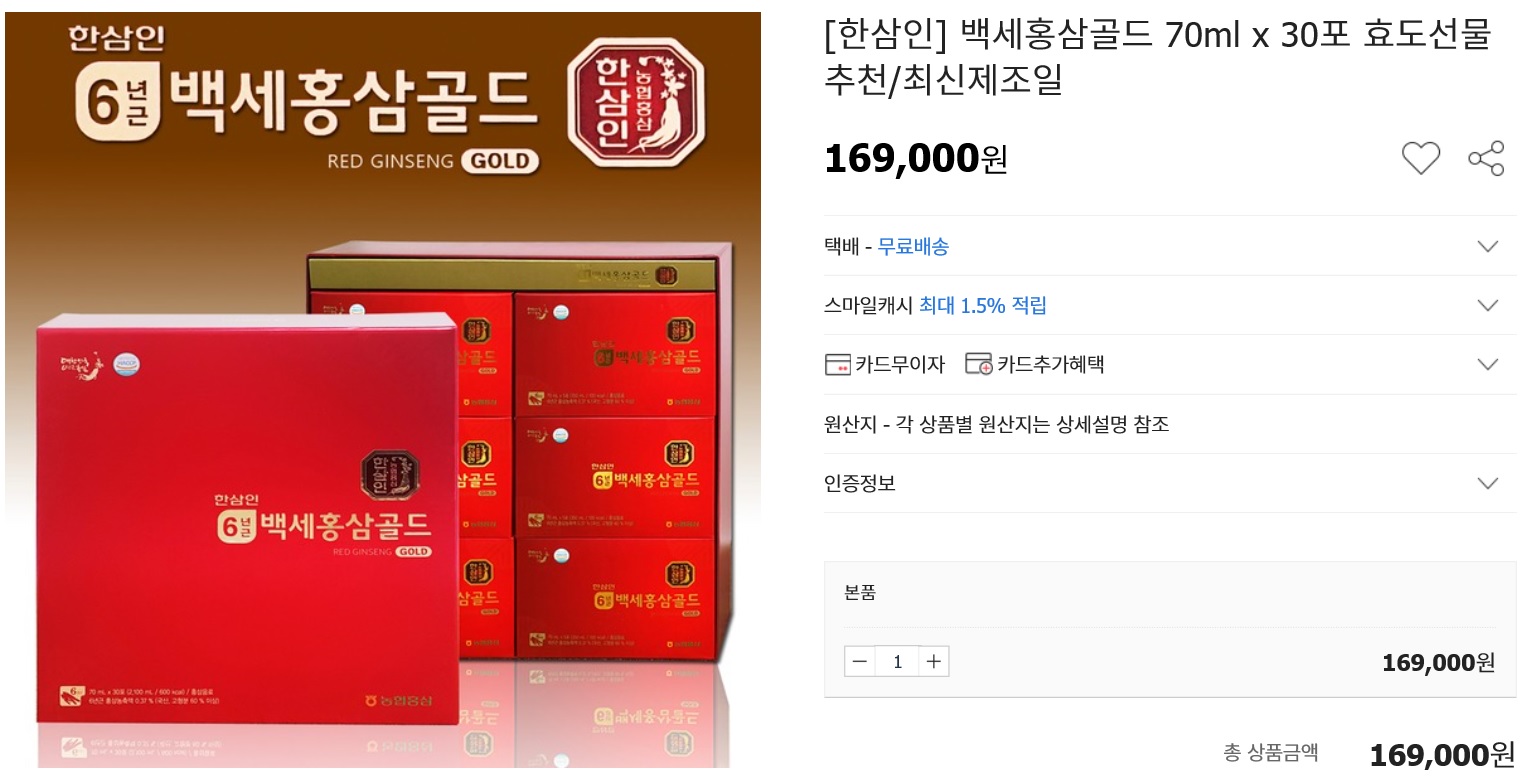Viewport: 1539px width, 778px height.
Task: Click the product title 백세홍삼골드 heading
Action: point(1157,56)
